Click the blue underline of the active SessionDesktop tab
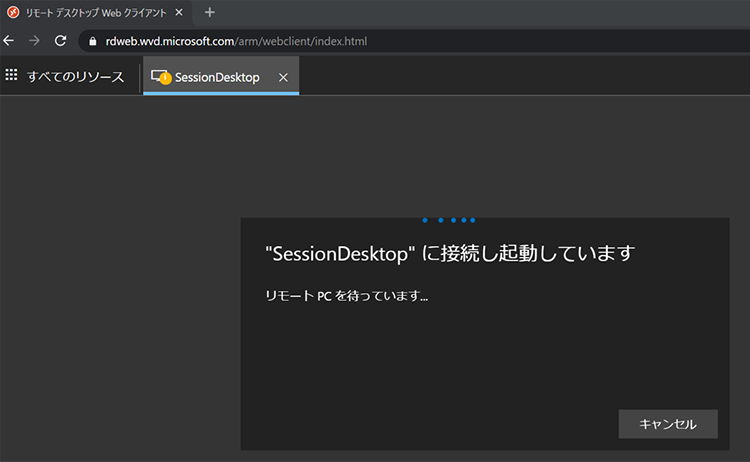This screenshot has height=462, width=750. (x=221, y=93)
